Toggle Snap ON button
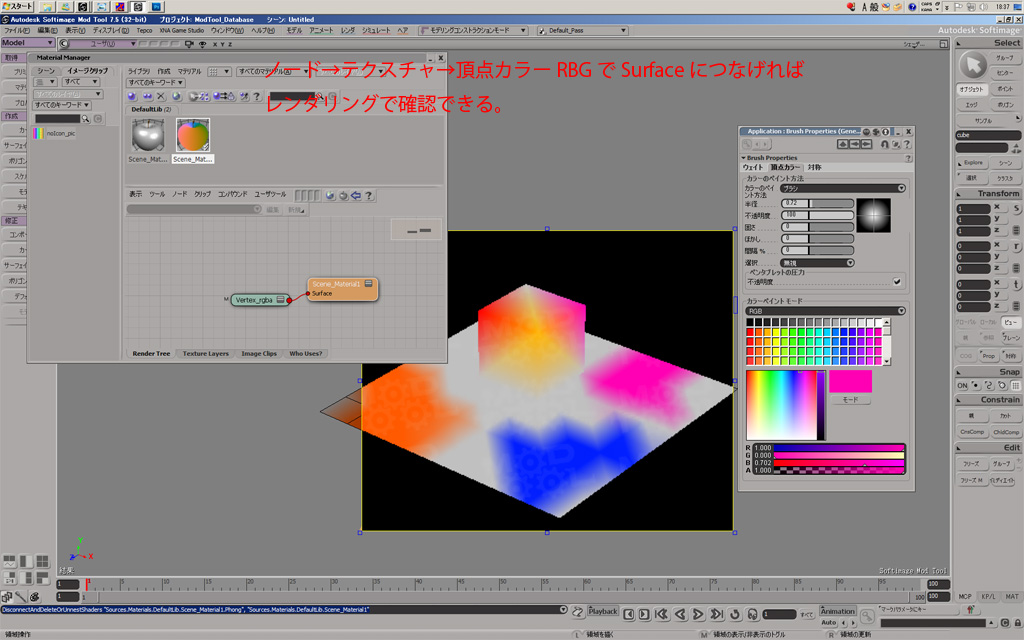The image size is (1024, 640). click(x=963, y=385)
